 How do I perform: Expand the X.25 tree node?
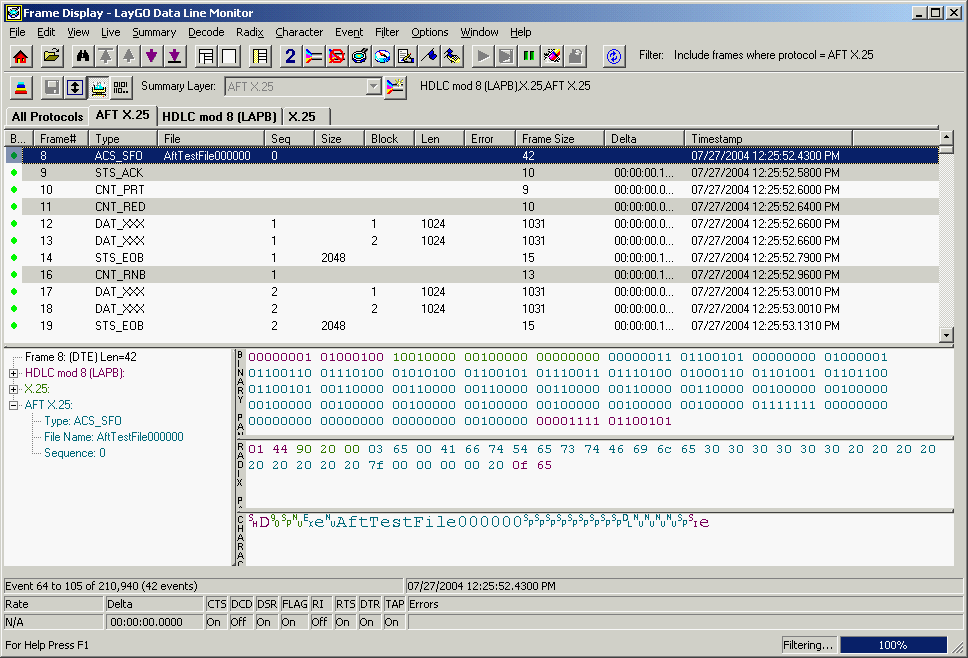point(14,389)
